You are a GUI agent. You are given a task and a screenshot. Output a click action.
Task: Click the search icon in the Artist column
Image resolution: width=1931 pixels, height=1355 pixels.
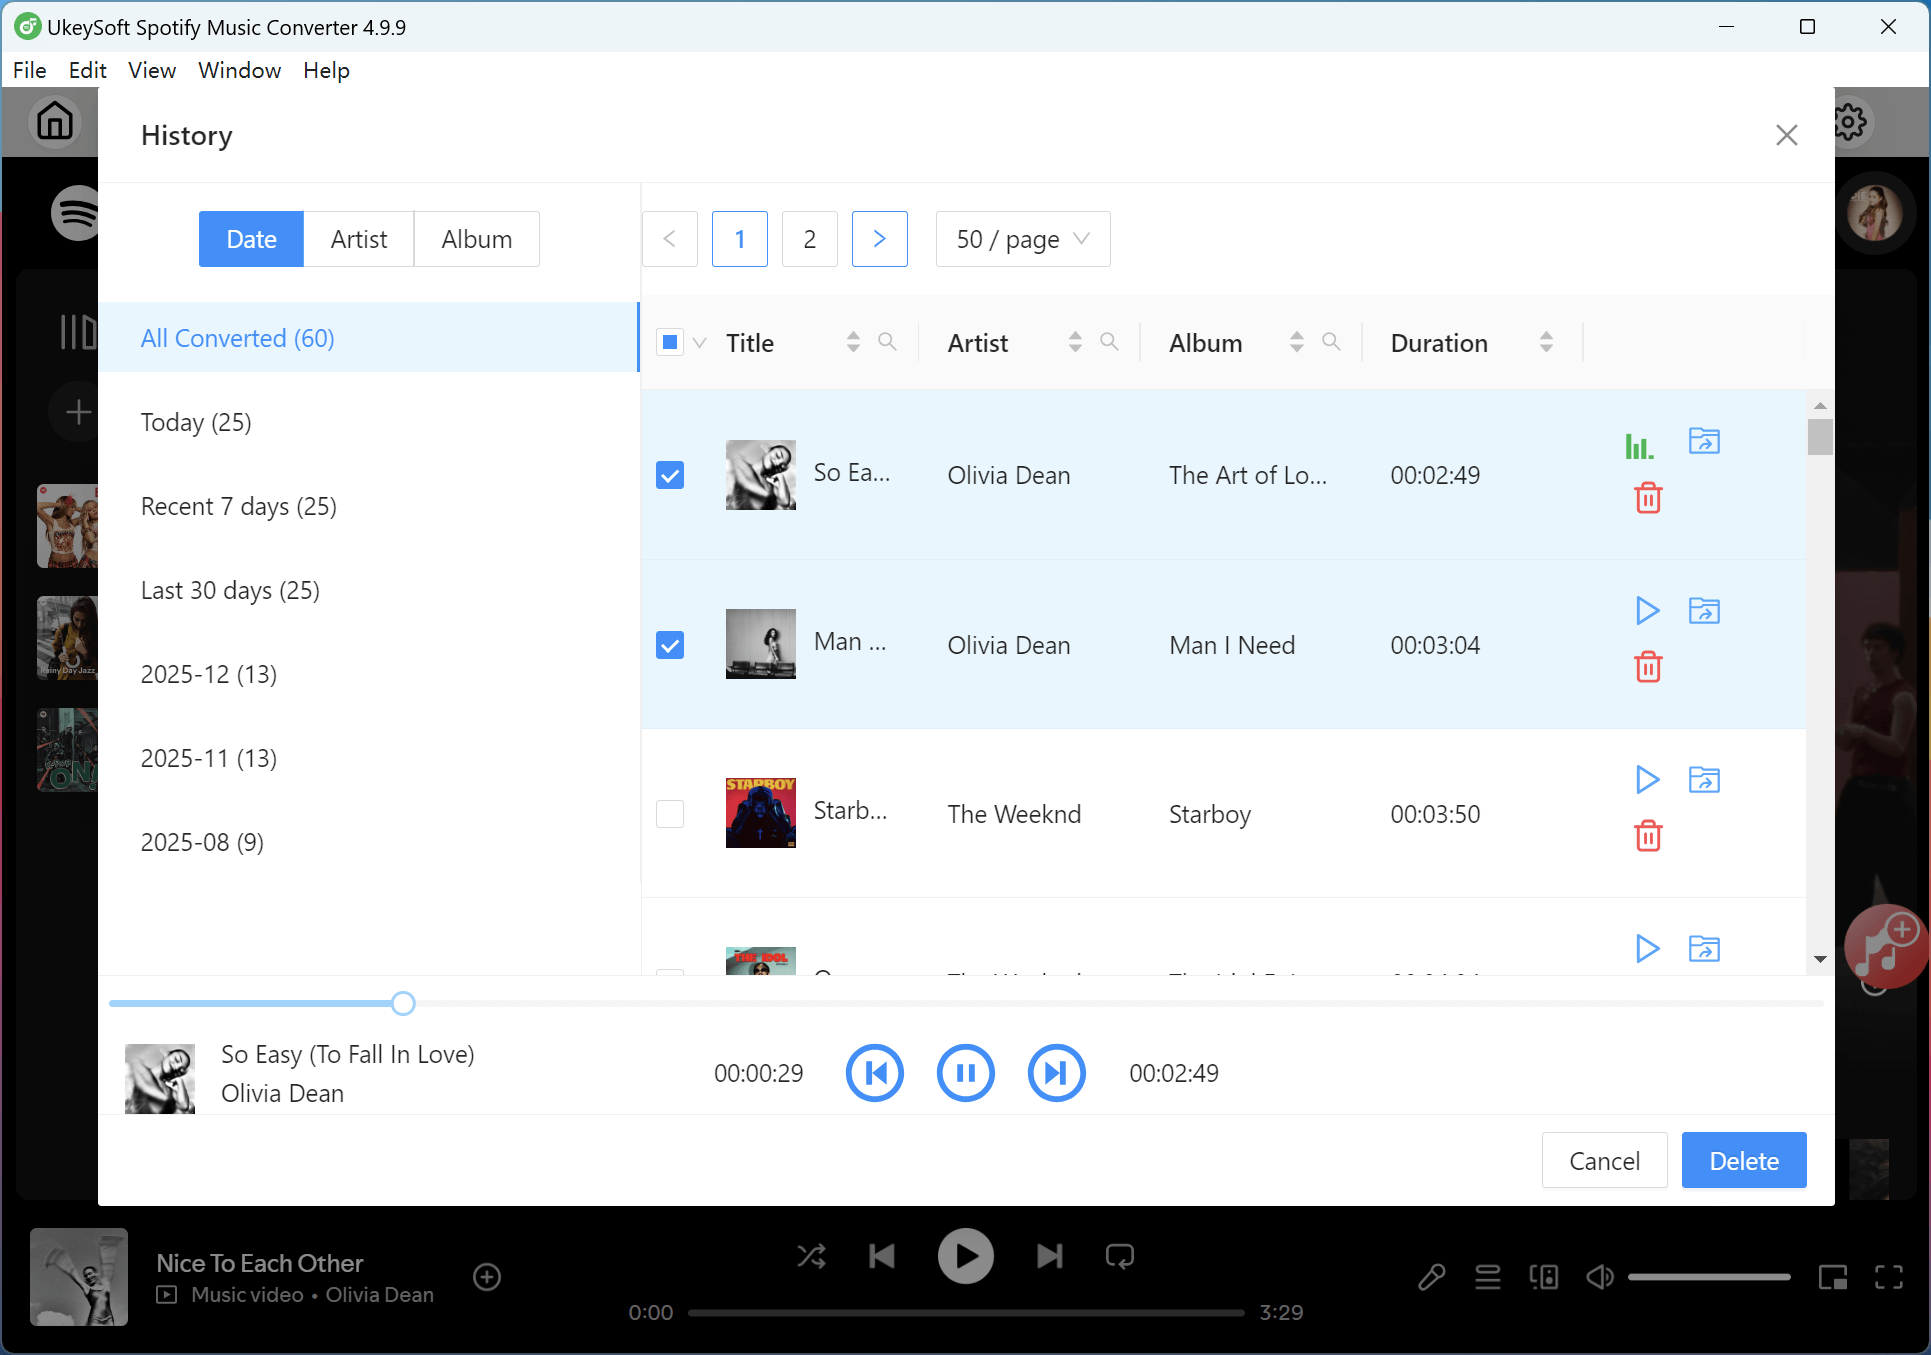click(1110, 341)
